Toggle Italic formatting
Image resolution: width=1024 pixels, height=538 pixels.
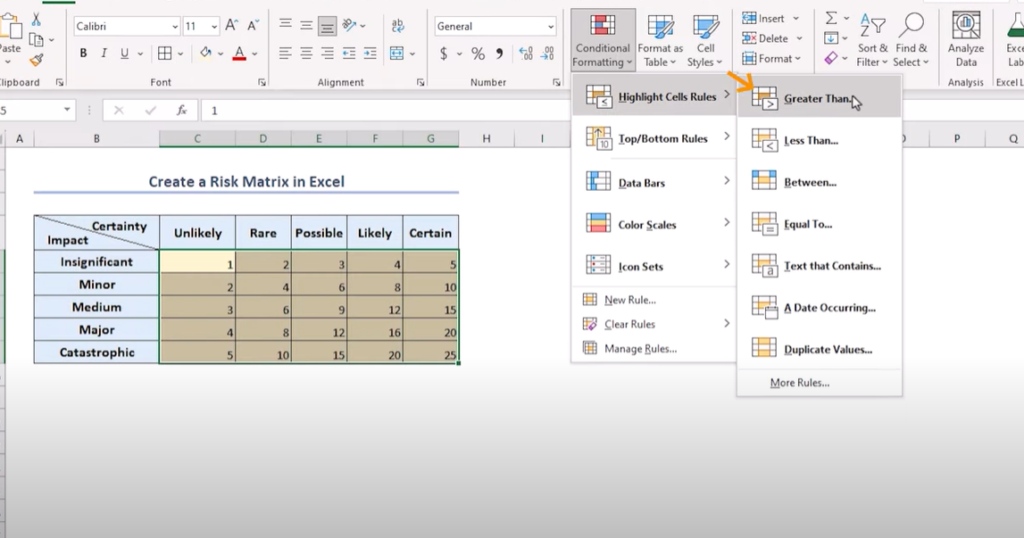tap(103, 54)
